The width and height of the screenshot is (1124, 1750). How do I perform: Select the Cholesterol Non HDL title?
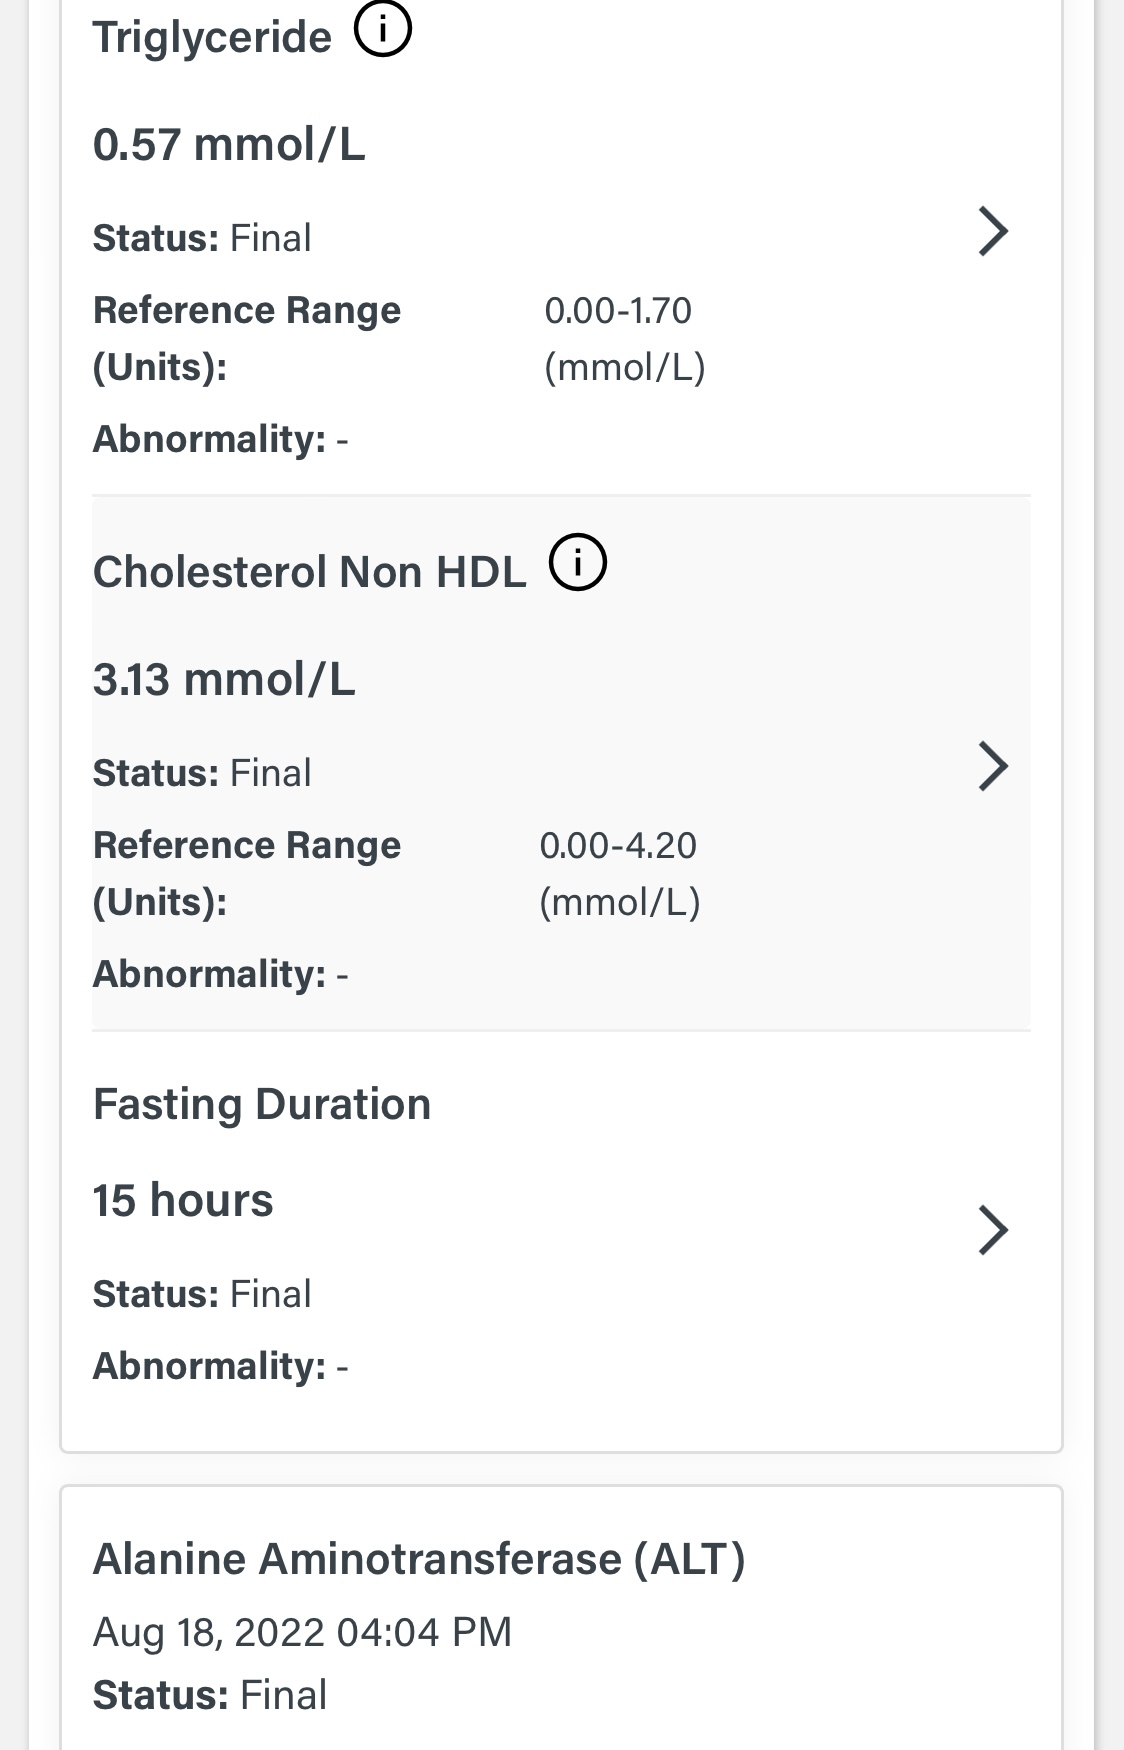click(309, 572)
